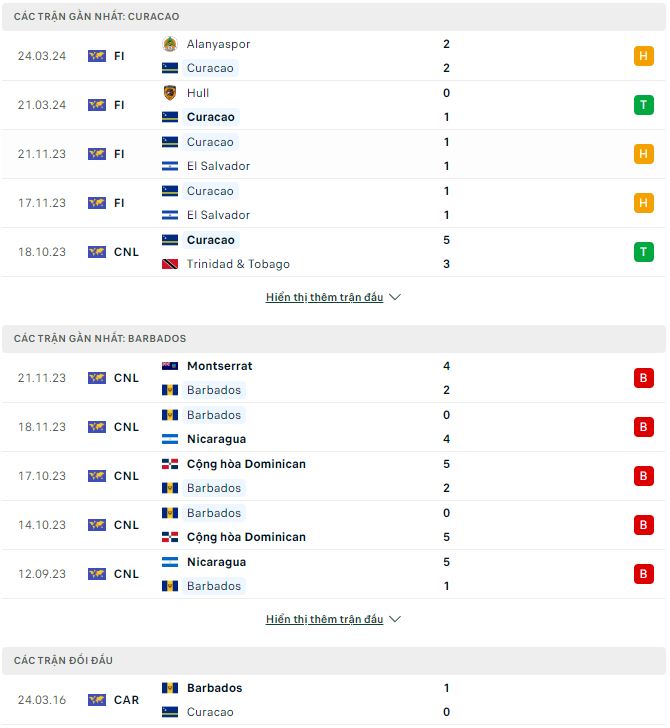The image size is (670, 728).
Task: Click the El Salvador flag on 21.11.23 match
Action: 170,166
